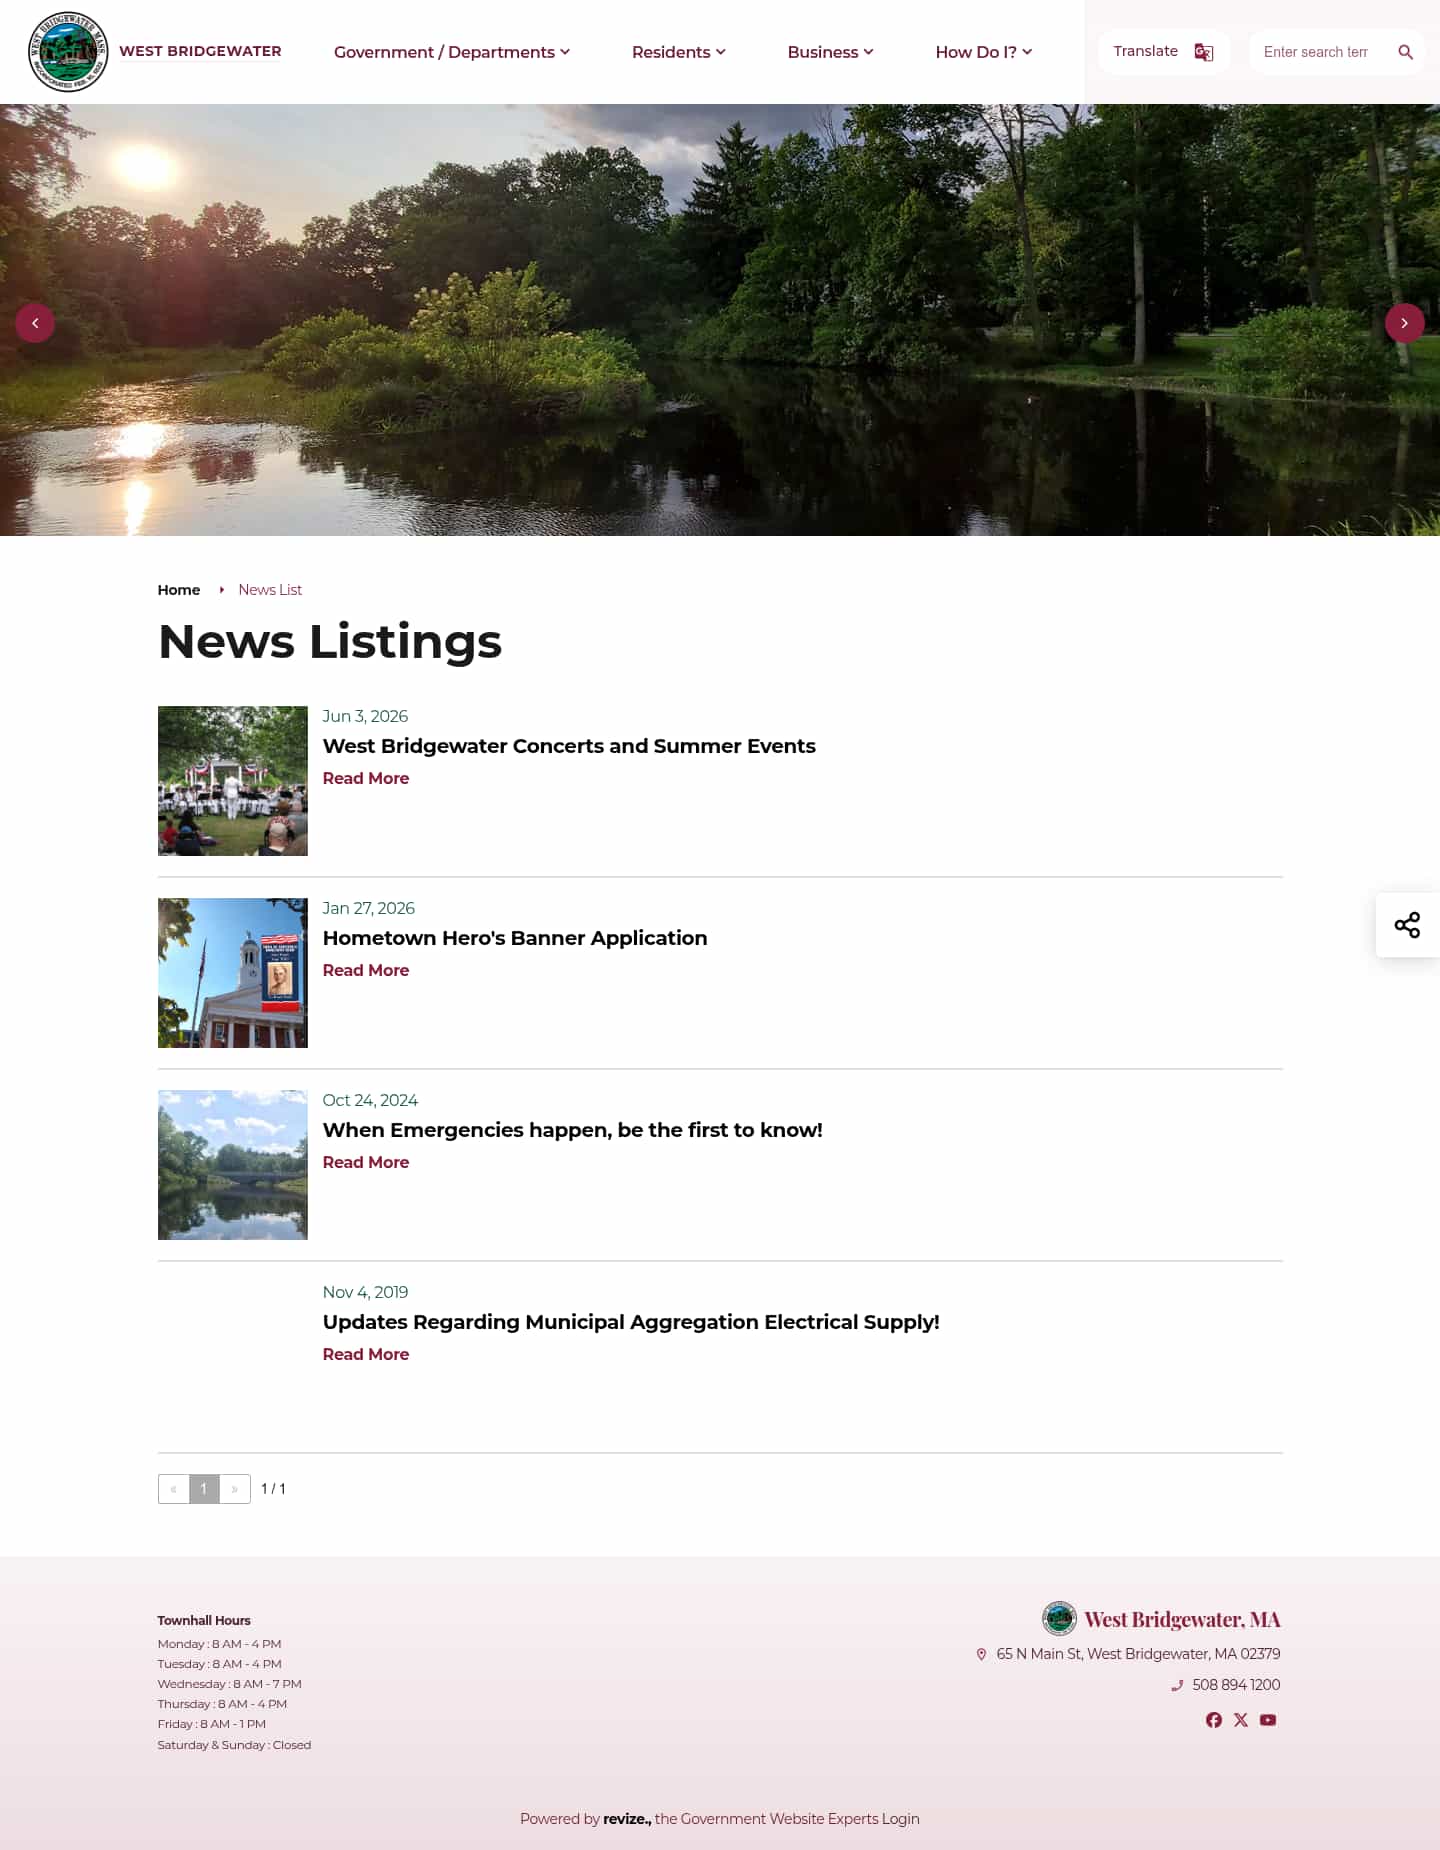This screenshot has height=1850, width=1440.
Task: Read More under Municipal Aggregation update
Action: pyautogui.click(x=366, y=1354)
